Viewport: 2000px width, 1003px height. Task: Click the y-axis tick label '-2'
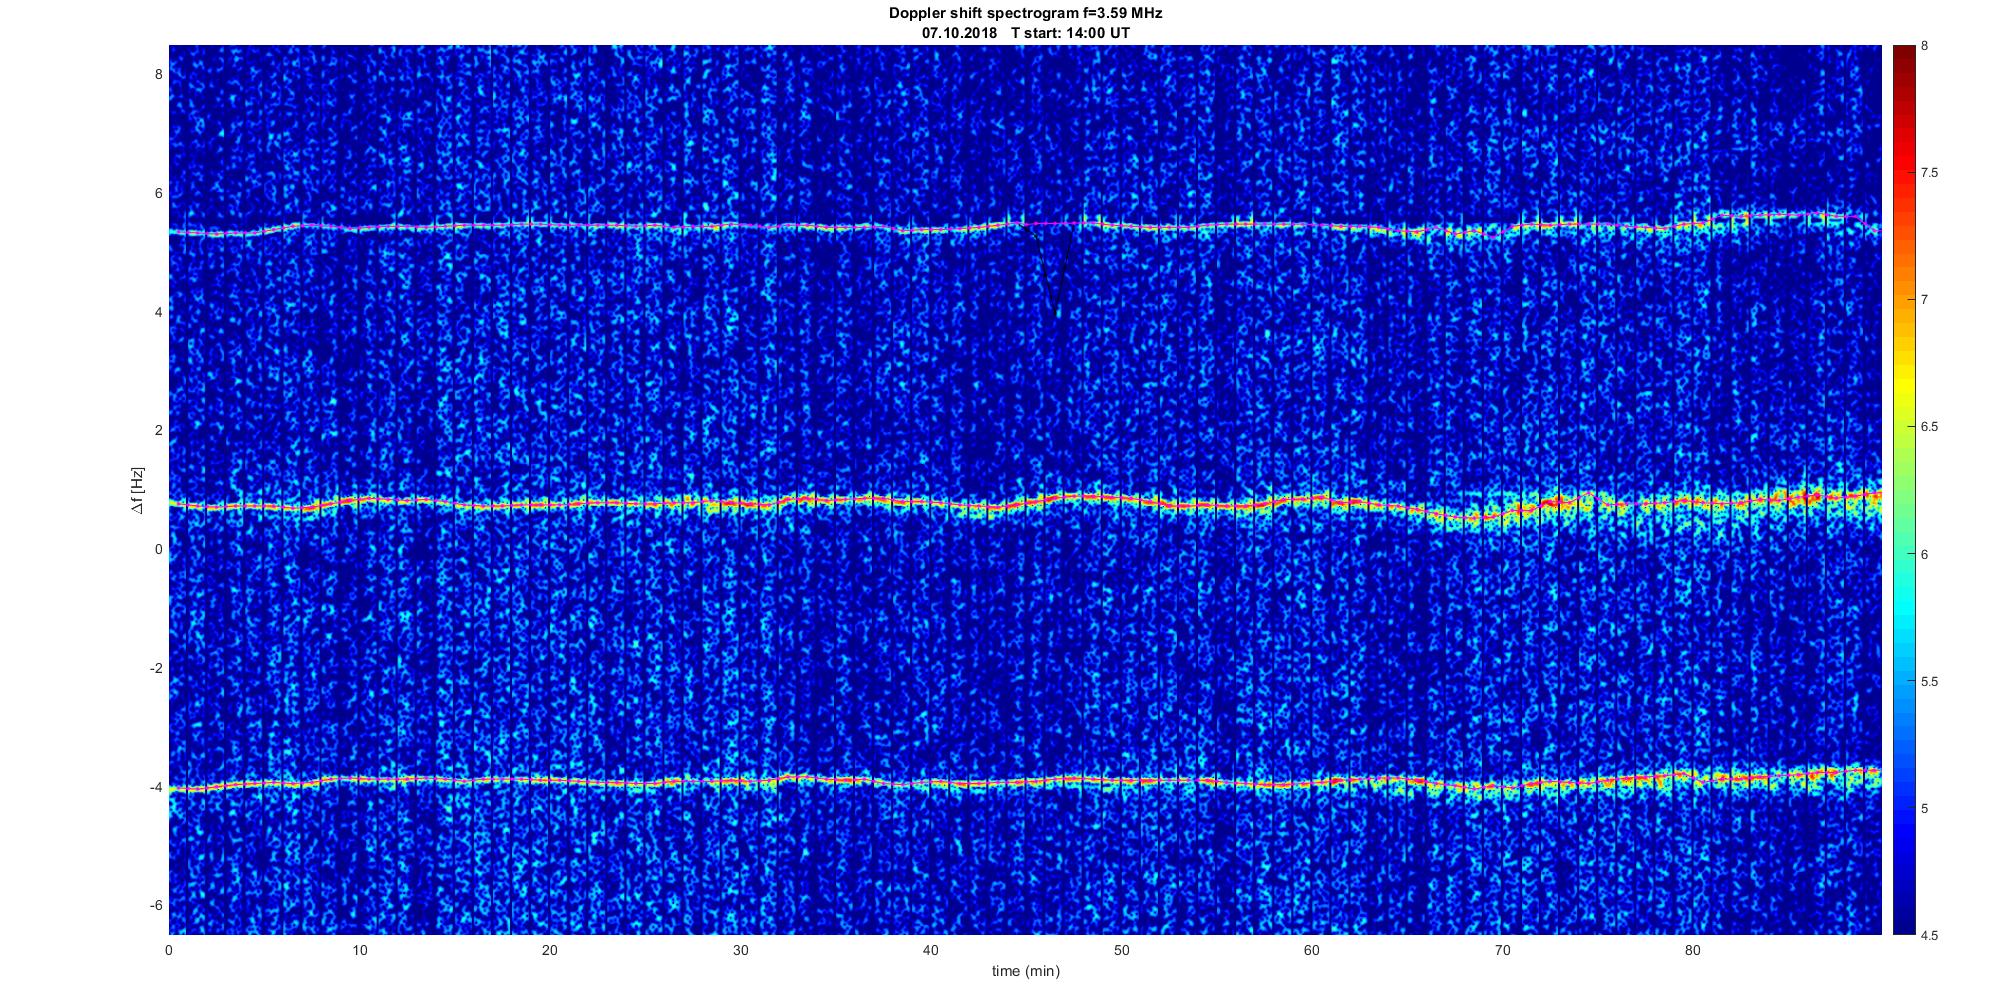(x=156, y=668)
